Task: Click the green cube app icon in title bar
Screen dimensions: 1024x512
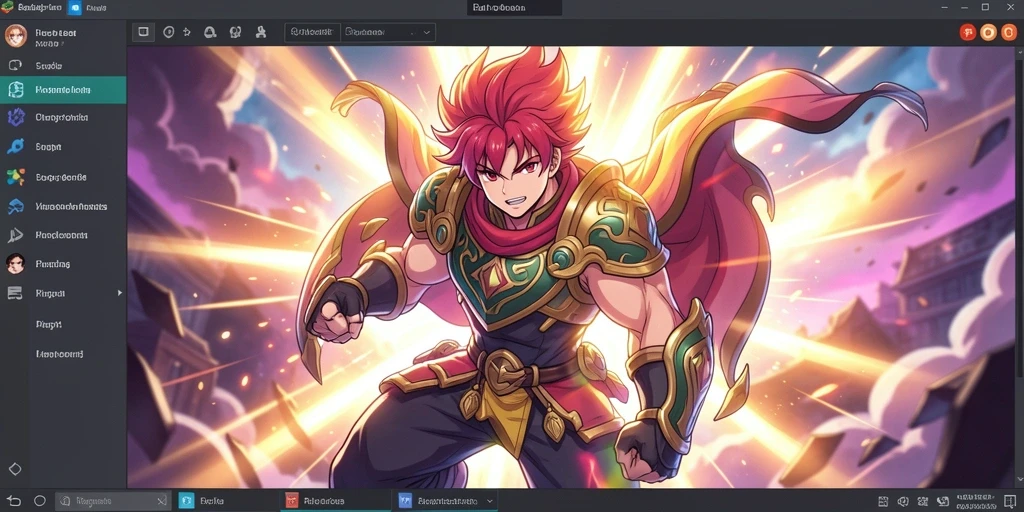Action: 8,7
